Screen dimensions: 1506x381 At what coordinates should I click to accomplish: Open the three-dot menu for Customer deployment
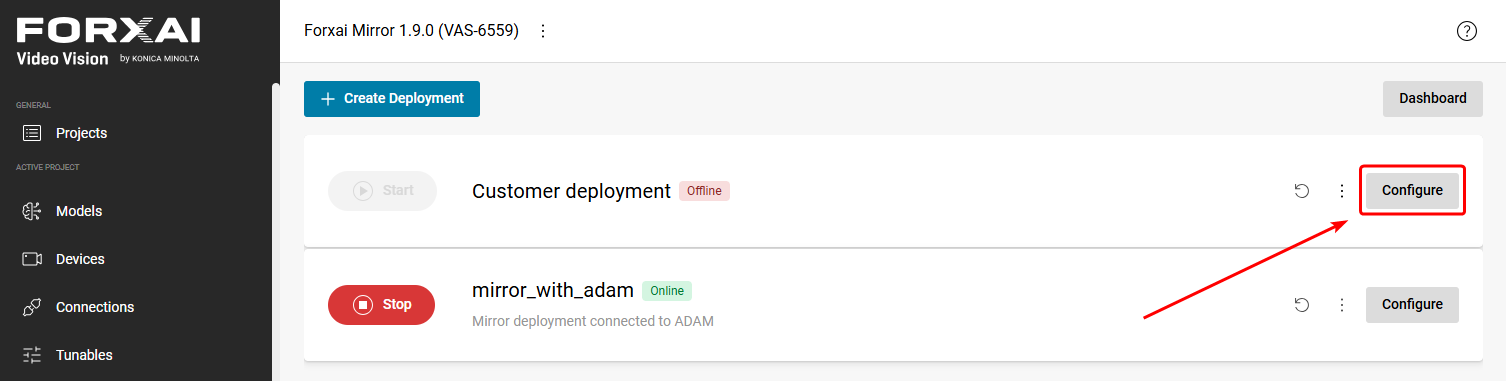[1342, 191]
